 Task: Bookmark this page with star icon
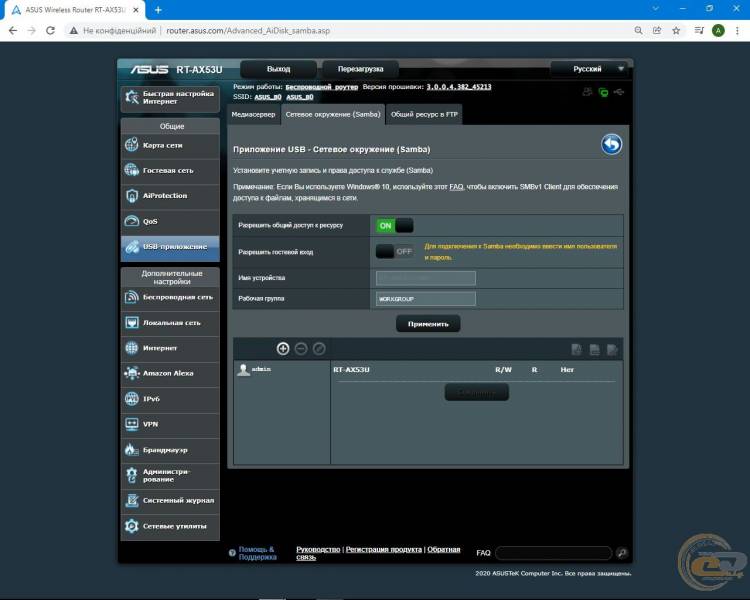[676, 31]
